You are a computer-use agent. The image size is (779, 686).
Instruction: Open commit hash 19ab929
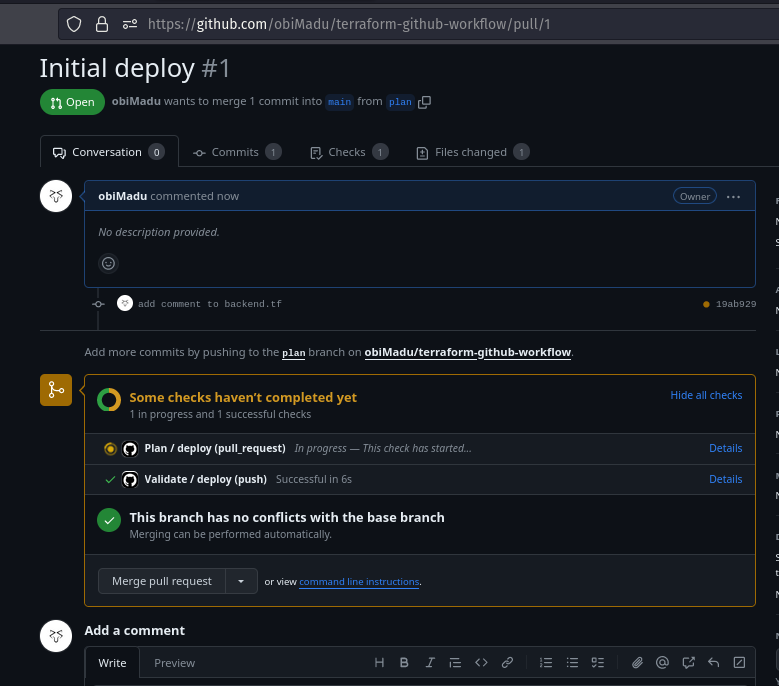click(x=736, y=304)
